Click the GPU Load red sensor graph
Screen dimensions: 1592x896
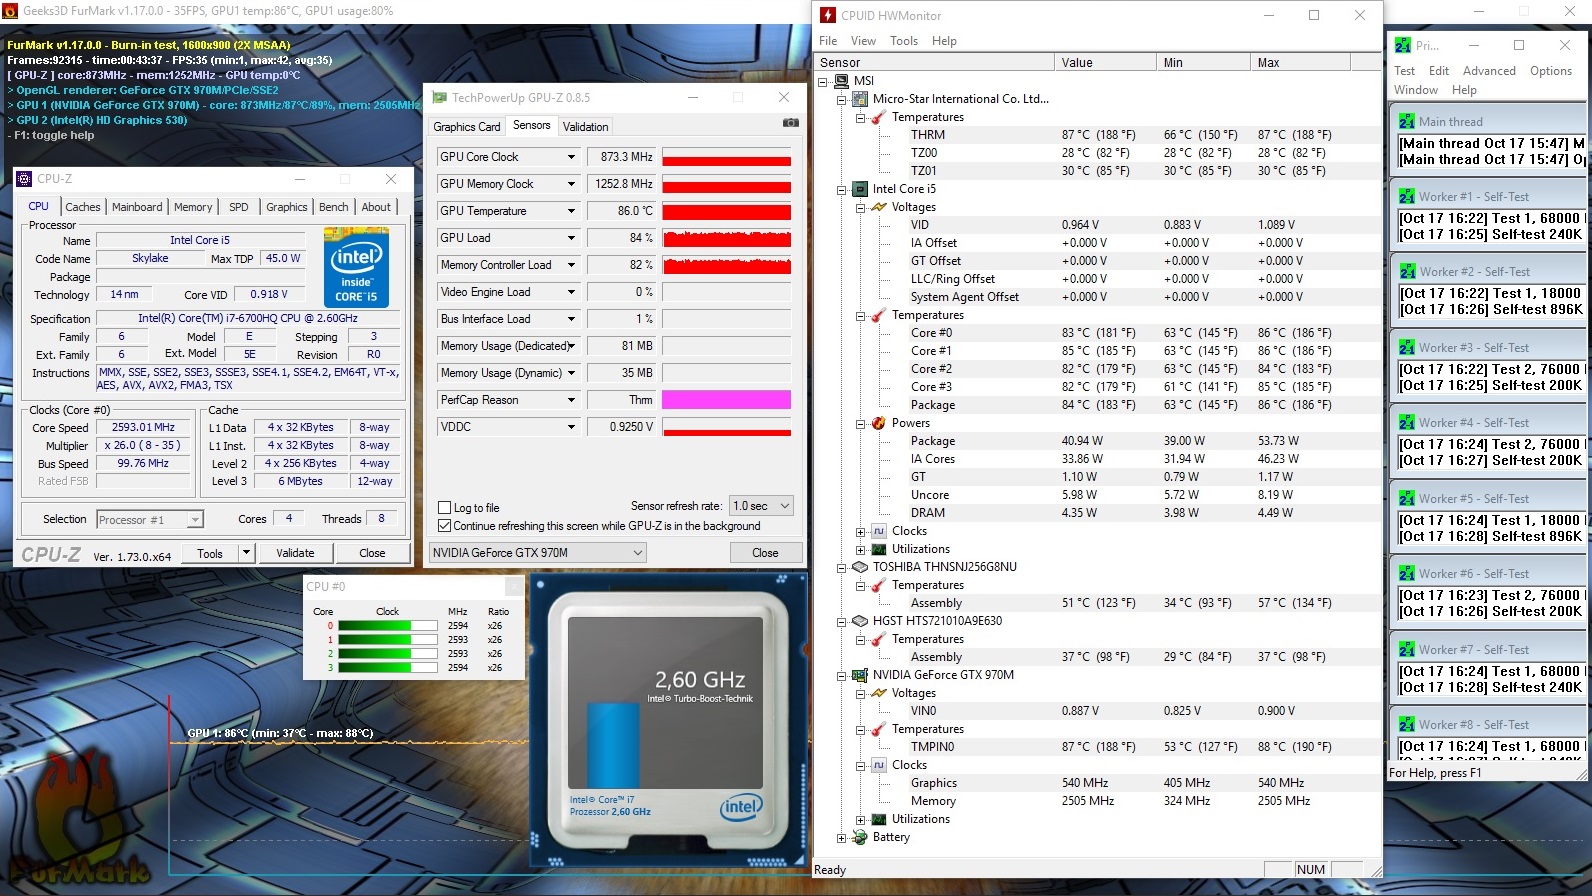click(x=727, y=238)
